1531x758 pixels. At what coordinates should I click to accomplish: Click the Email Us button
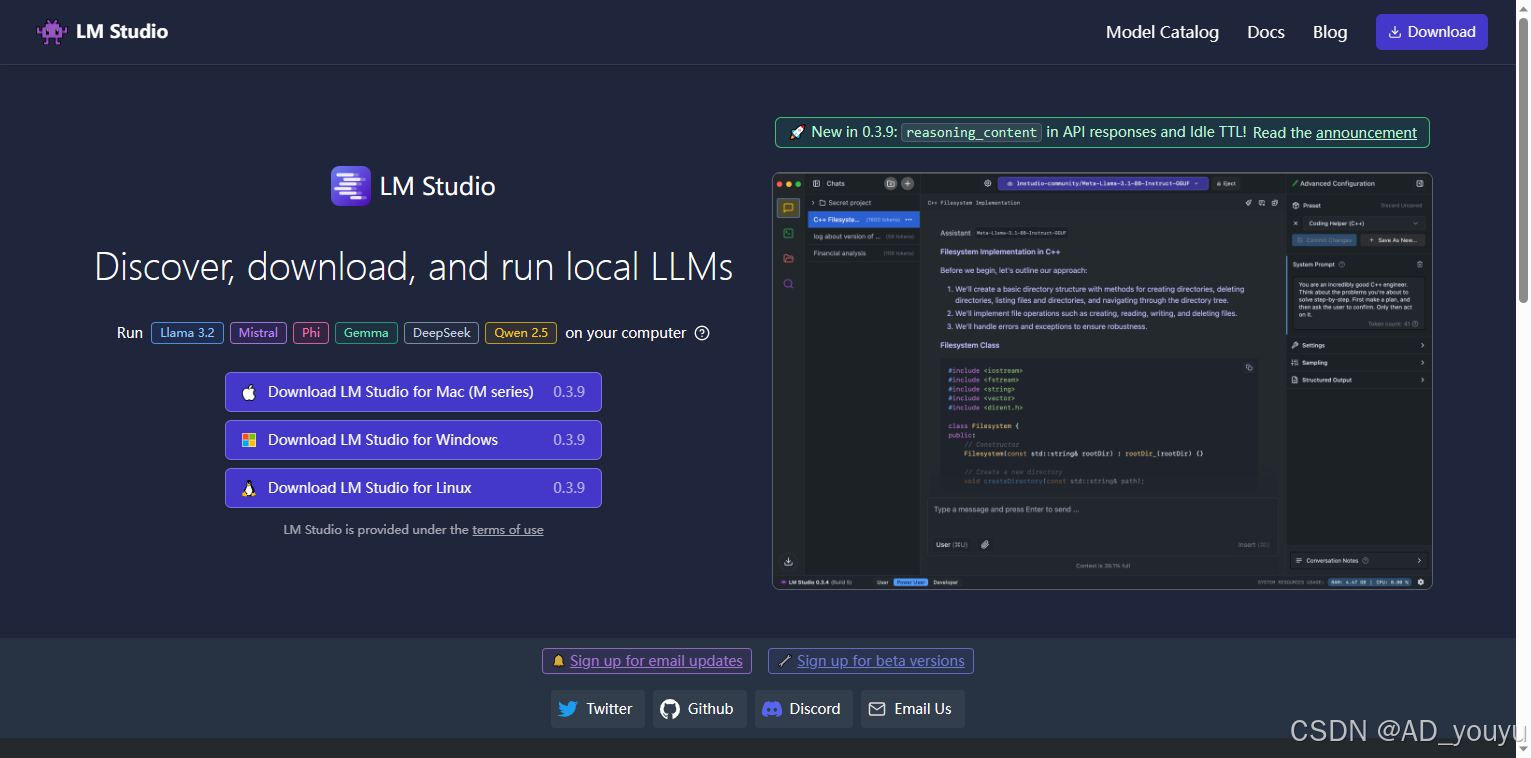pos(912,709)
